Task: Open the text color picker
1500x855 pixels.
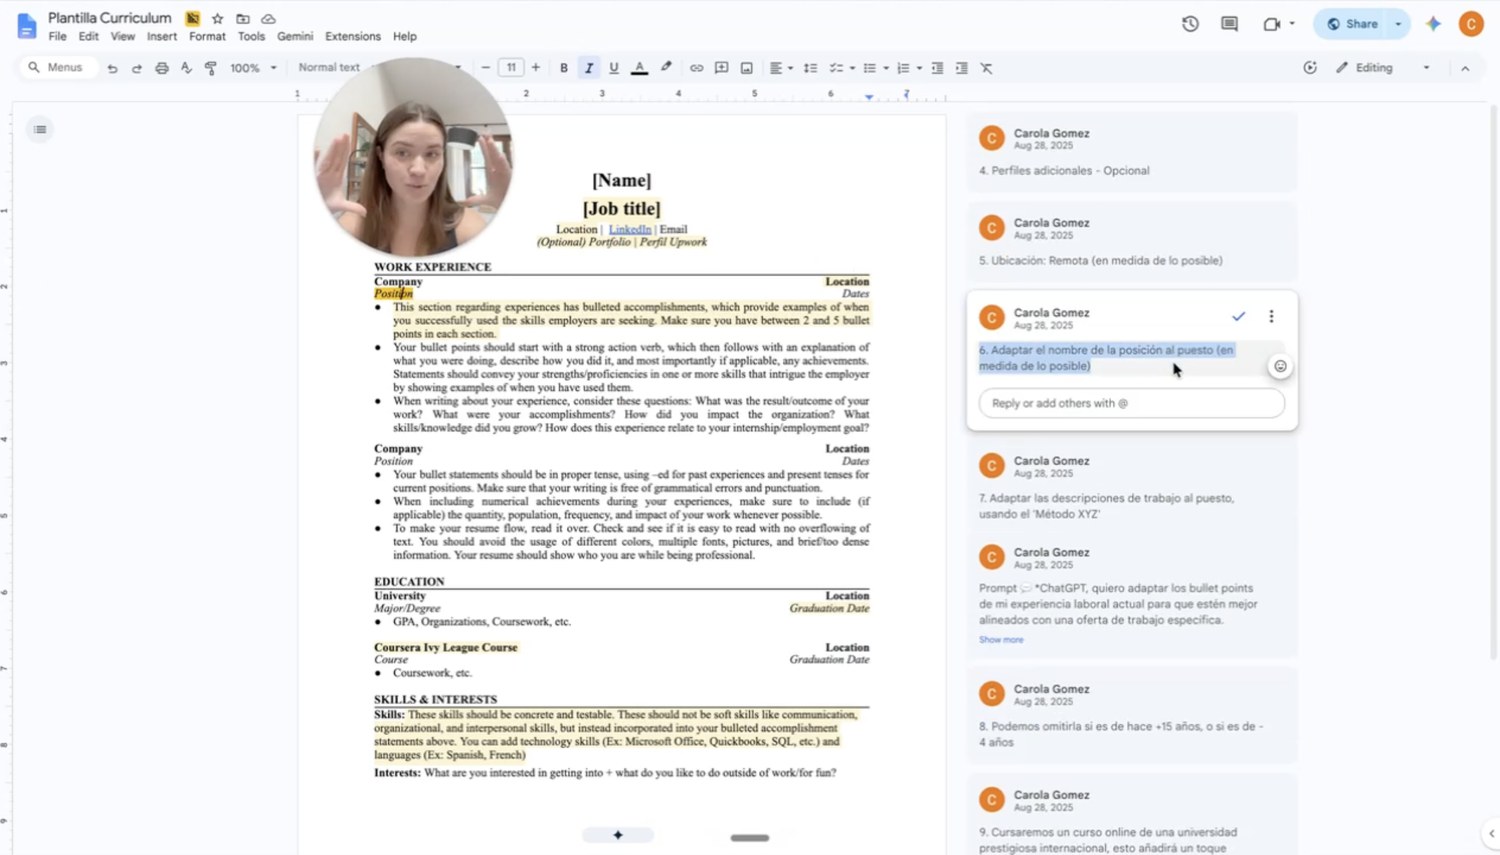Action: [x=639, y=68]
